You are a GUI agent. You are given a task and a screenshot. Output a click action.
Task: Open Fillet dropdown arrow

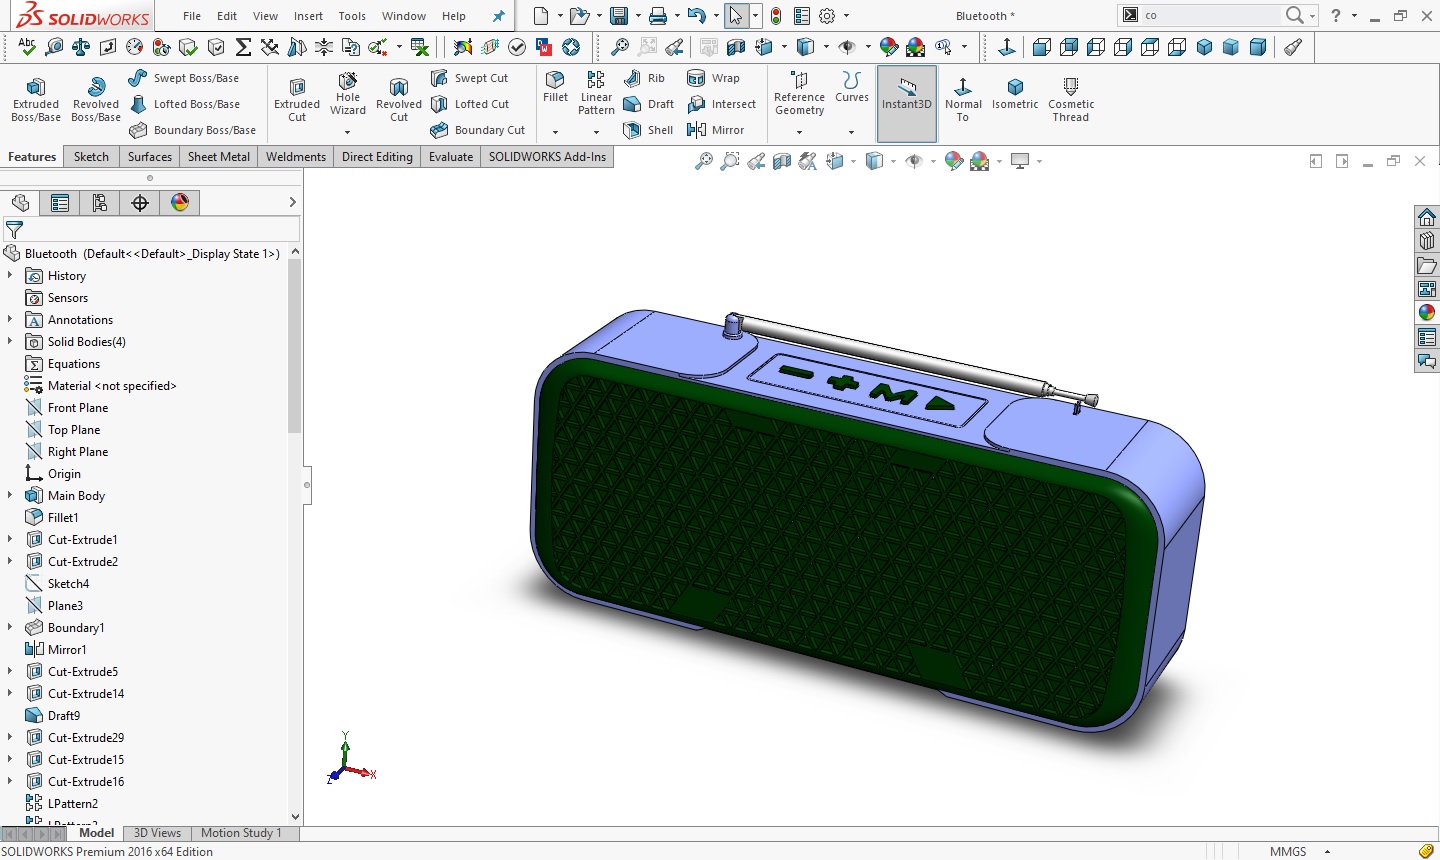tap(555, 132)
